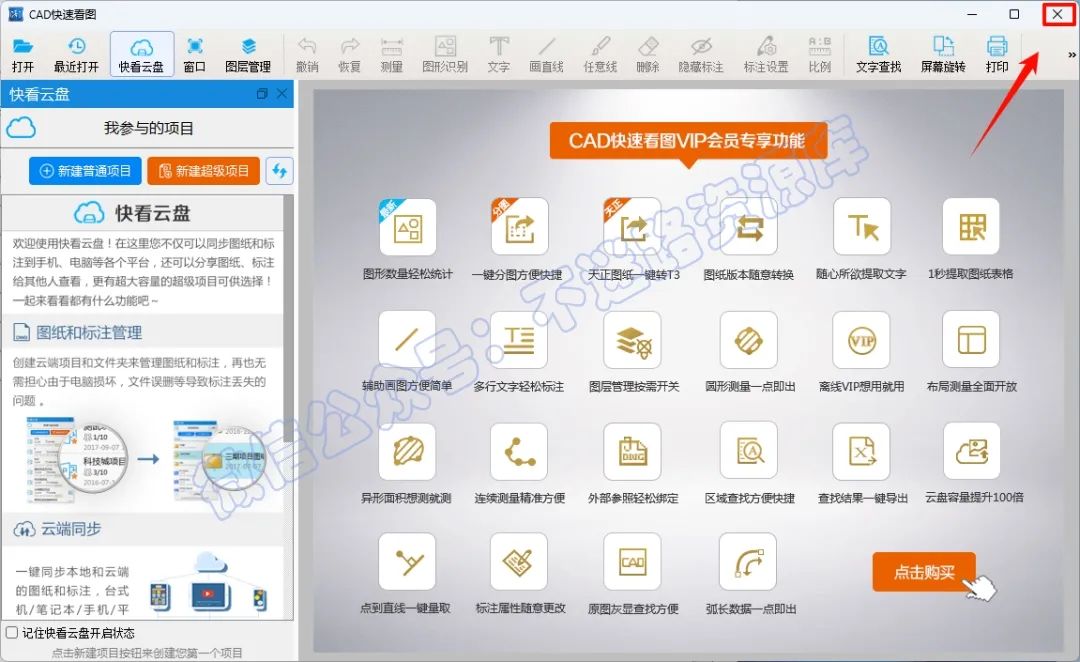Viewport: 1080px width, 662px height.
Task: Open 标注设置 annotation settings
Action: (766, 55)
